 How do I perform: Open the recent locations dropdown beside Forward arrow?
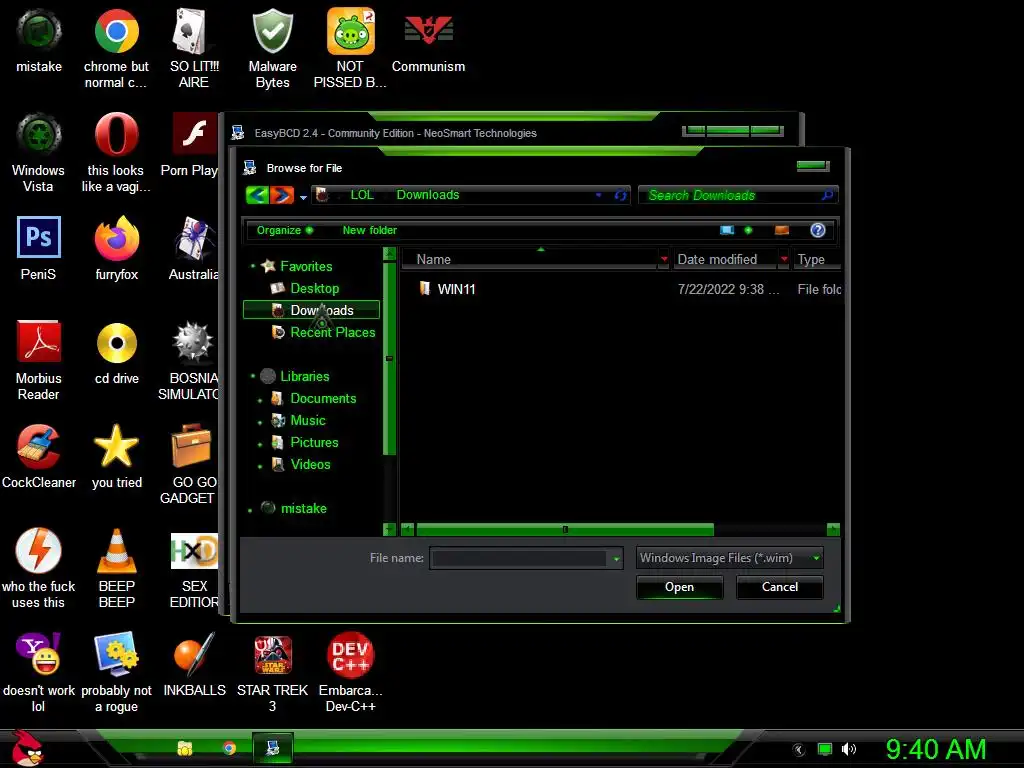303,197
